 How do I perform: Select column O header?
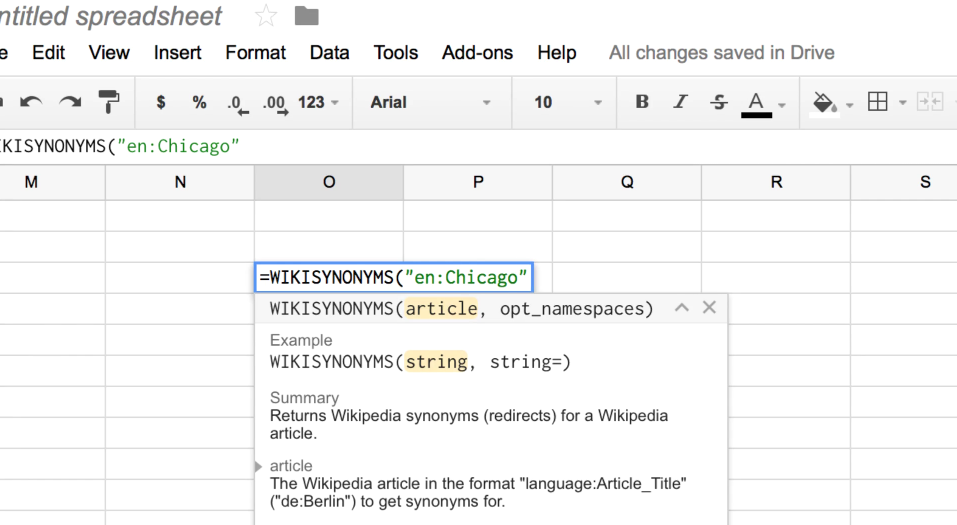click(x=329, y=182)
